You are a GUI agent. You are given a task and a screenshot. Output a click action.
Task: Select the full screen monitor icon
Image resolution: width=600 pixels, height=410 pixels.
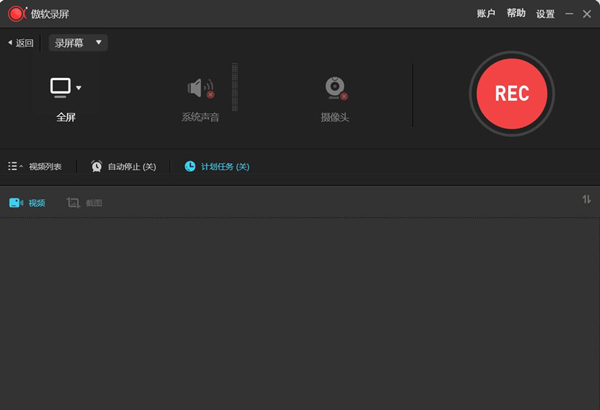tap(60, 88)
